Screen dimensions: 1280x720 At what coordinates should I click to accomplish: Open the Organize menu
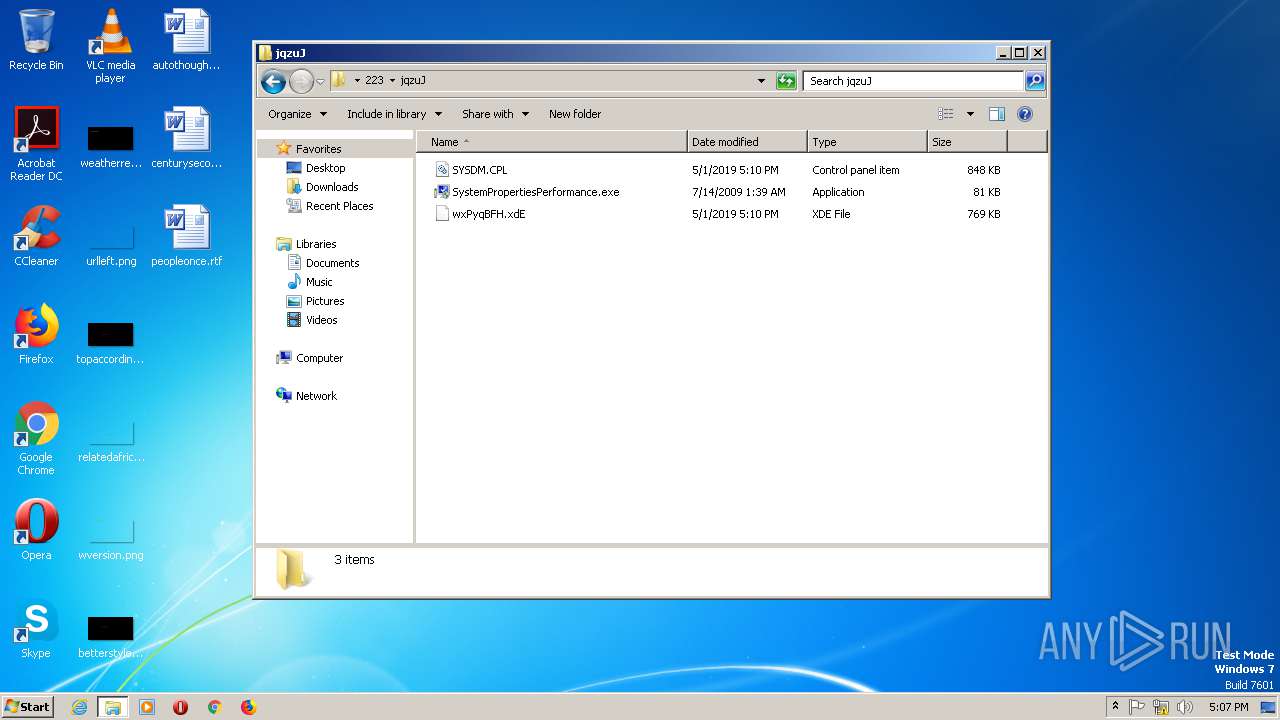(x=297, y=114)
